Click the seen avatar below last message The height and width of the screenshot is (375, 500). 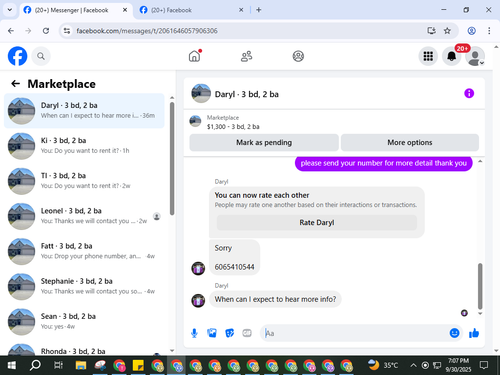coord(464,313)
